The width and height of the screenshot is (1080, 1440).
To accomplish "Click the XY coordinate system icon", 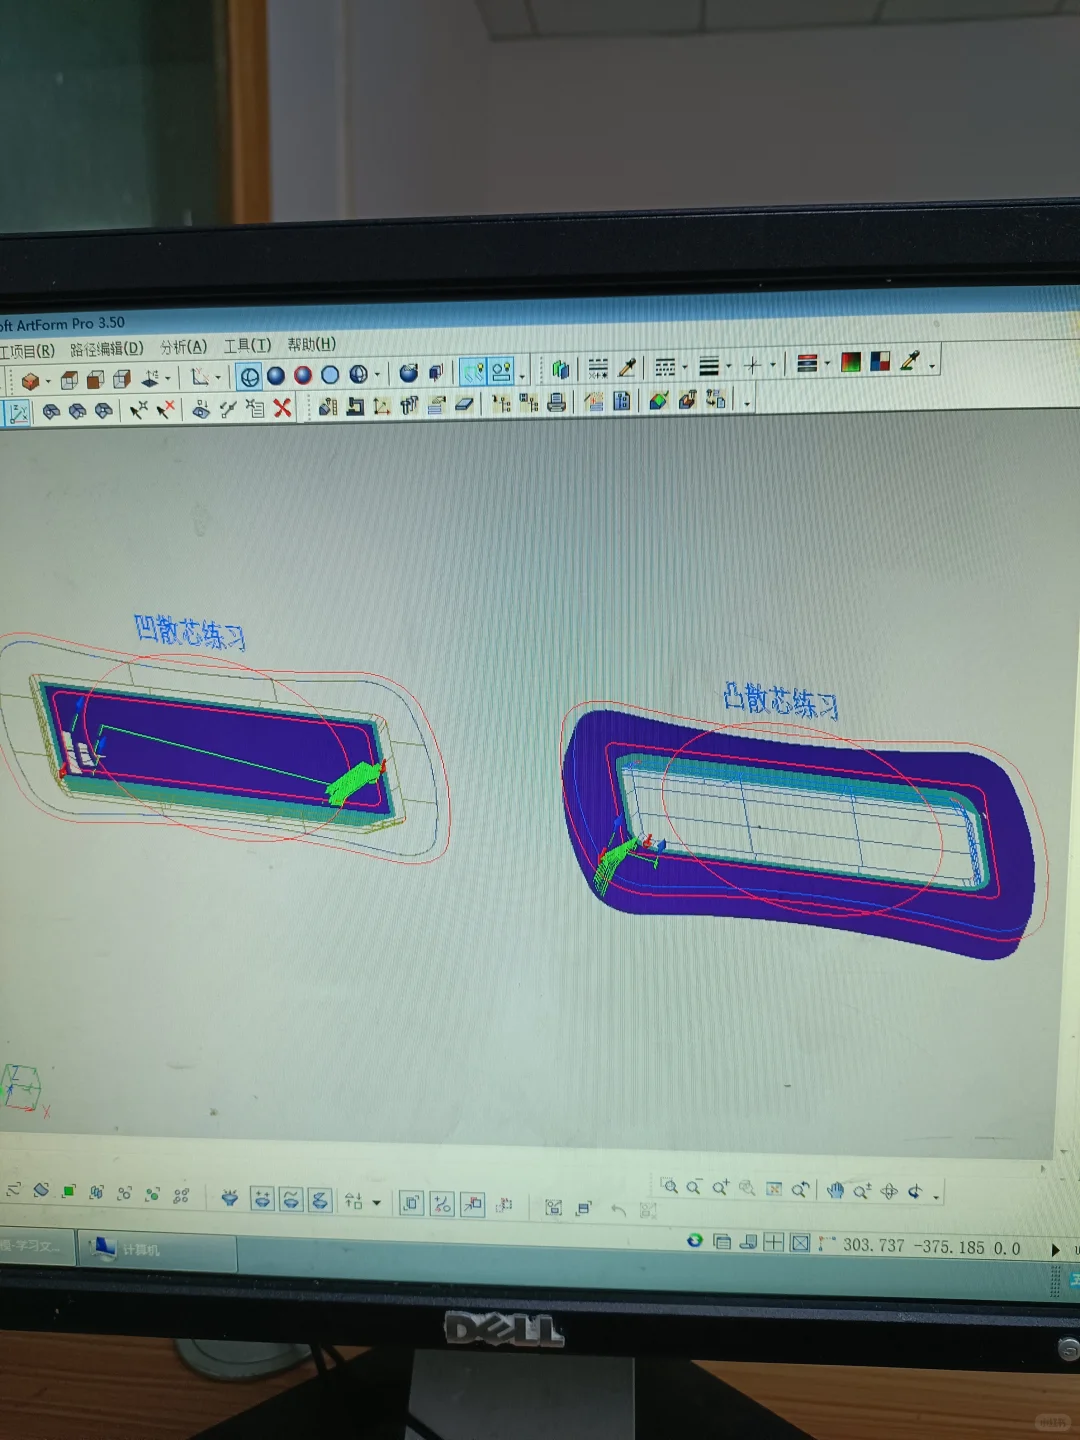I will point(200,377).
